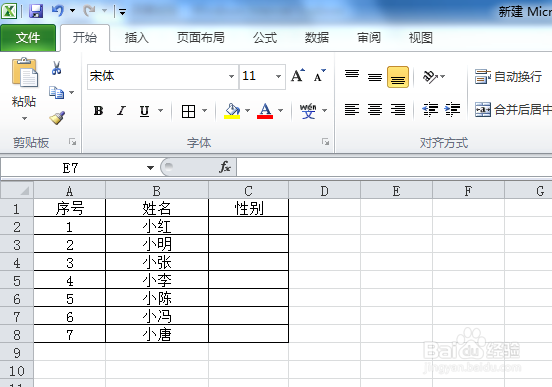This screenshot has width=552, height=387.
Task: Open customize quick access toolbar dropdown
Action: coord(123,12)
